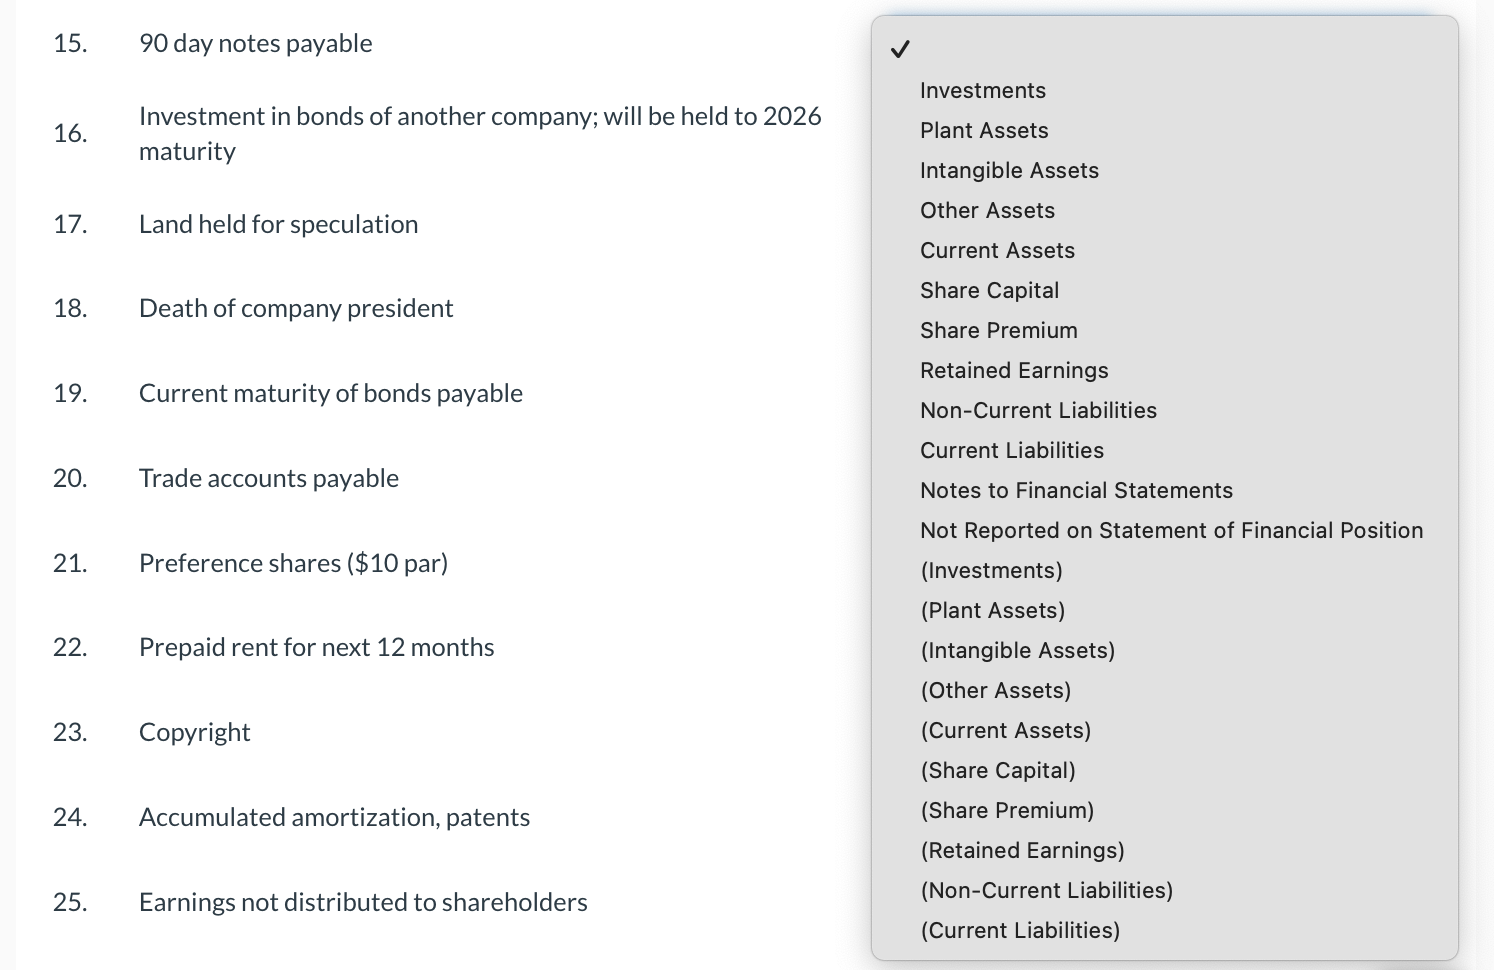
Task: Select Other Assets option
Action: [x=987, y=211]
